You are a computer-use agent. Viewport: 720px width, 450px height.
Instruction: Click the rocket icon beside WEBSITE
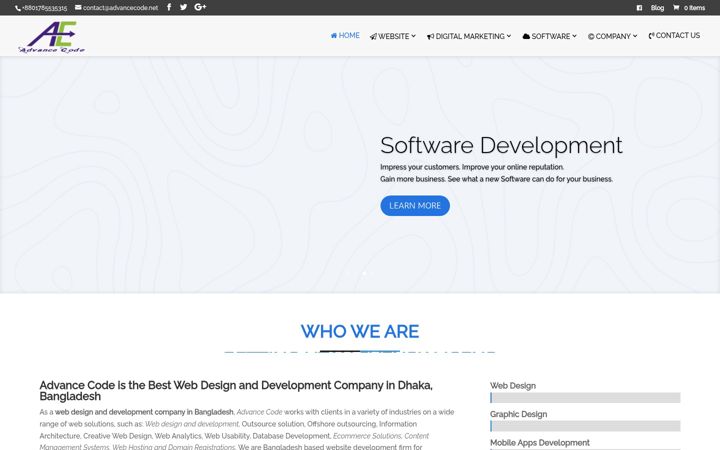(x=373, y=36)
